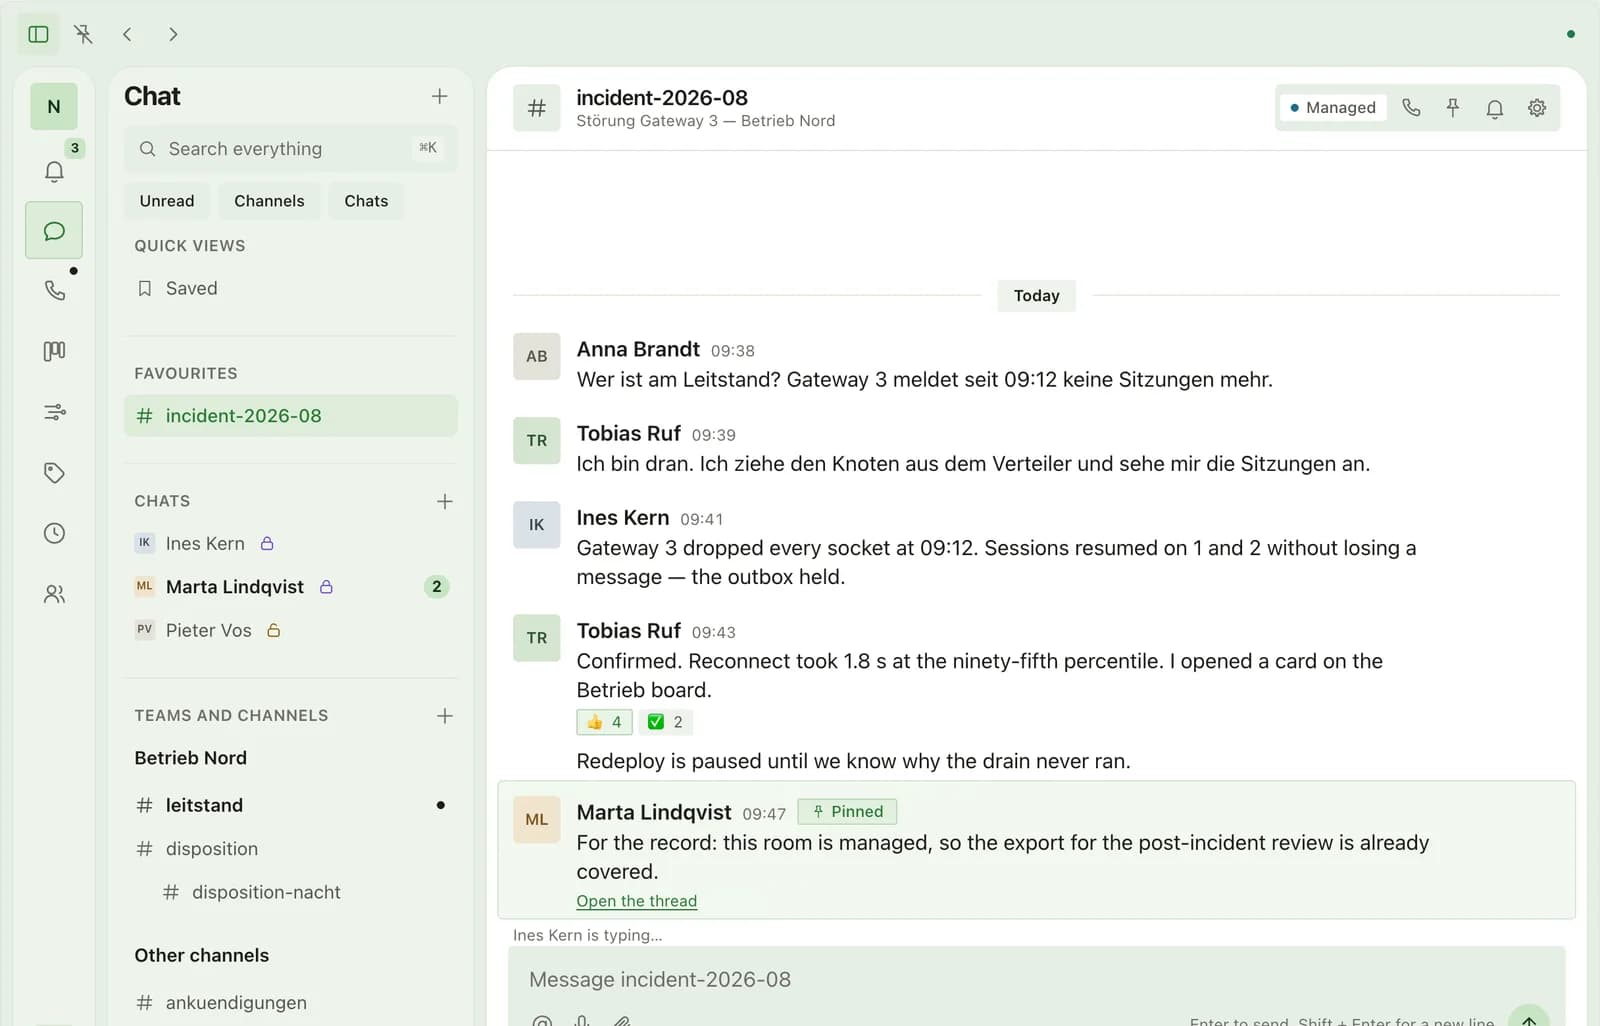1600x1026 pixels.
Task: Open the boards kanban icon
Action: (54, 351)
